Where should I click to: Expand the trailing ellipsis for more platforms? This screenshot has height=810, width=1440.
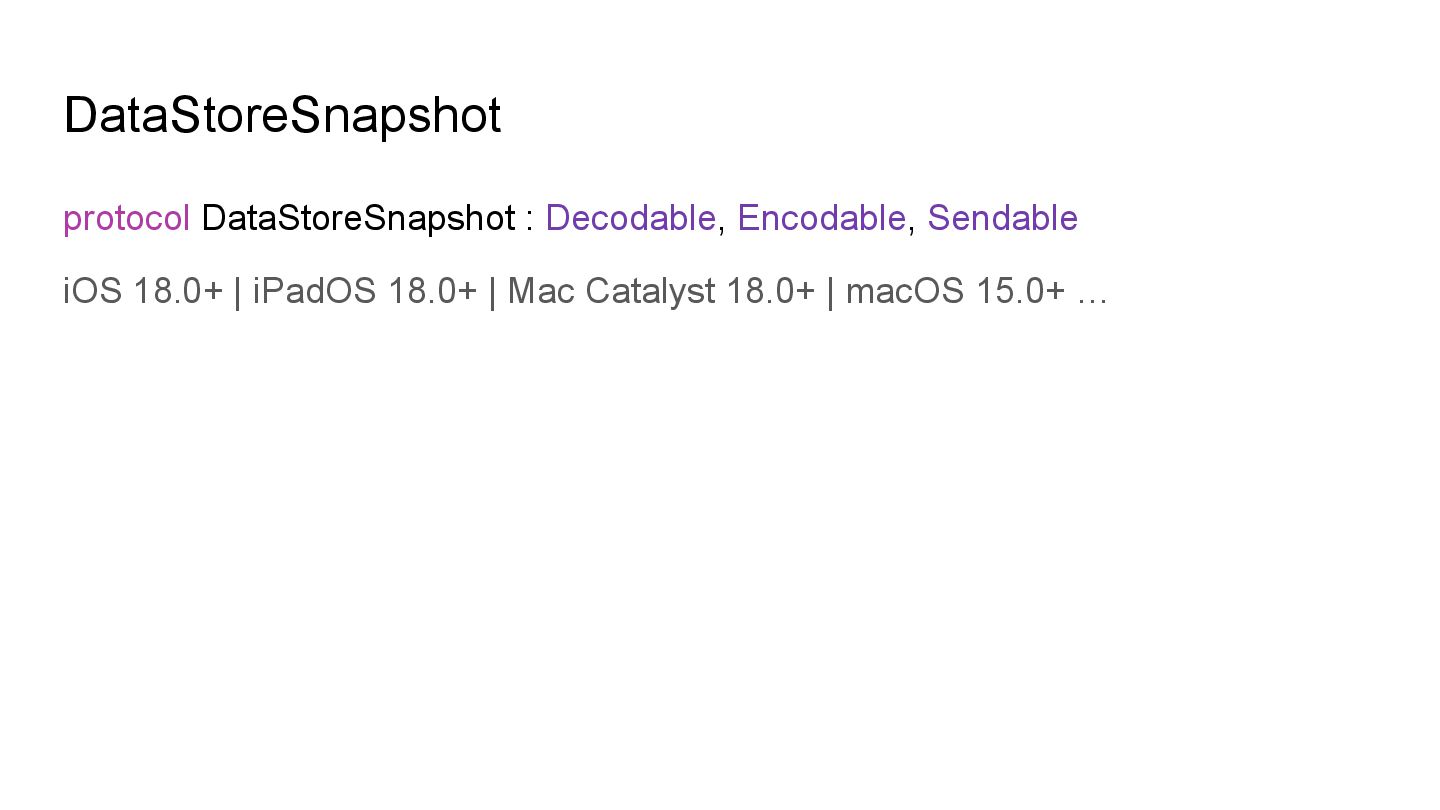point(1092,292)
